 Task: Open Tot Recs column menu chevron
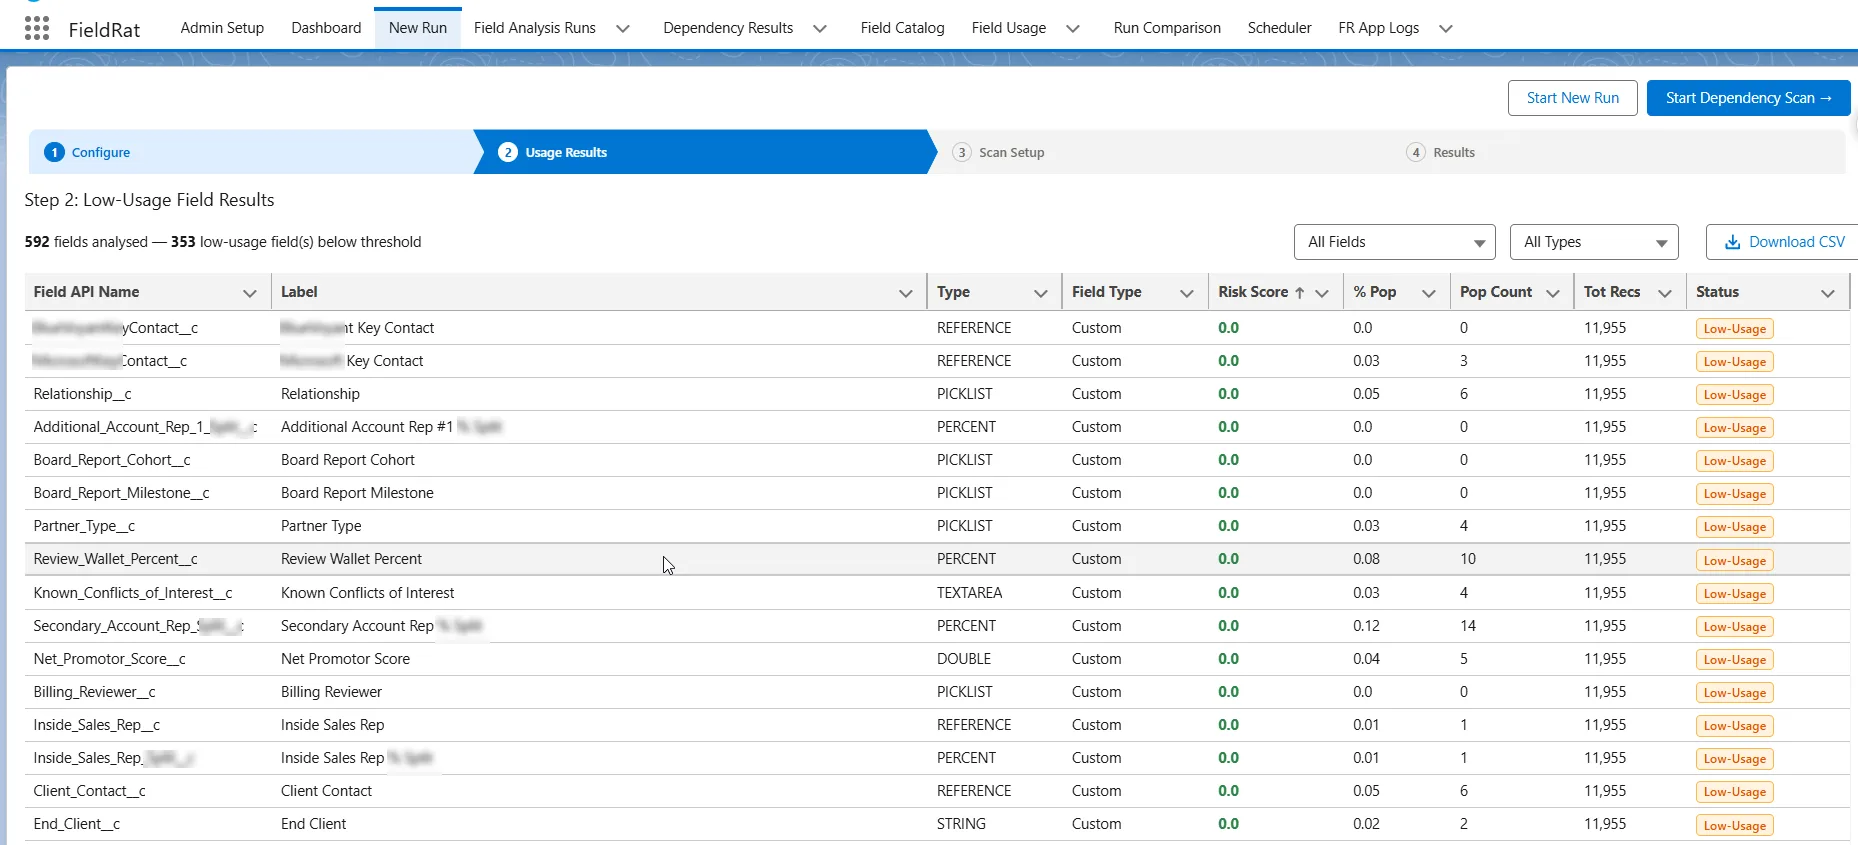click(1665, 293)
